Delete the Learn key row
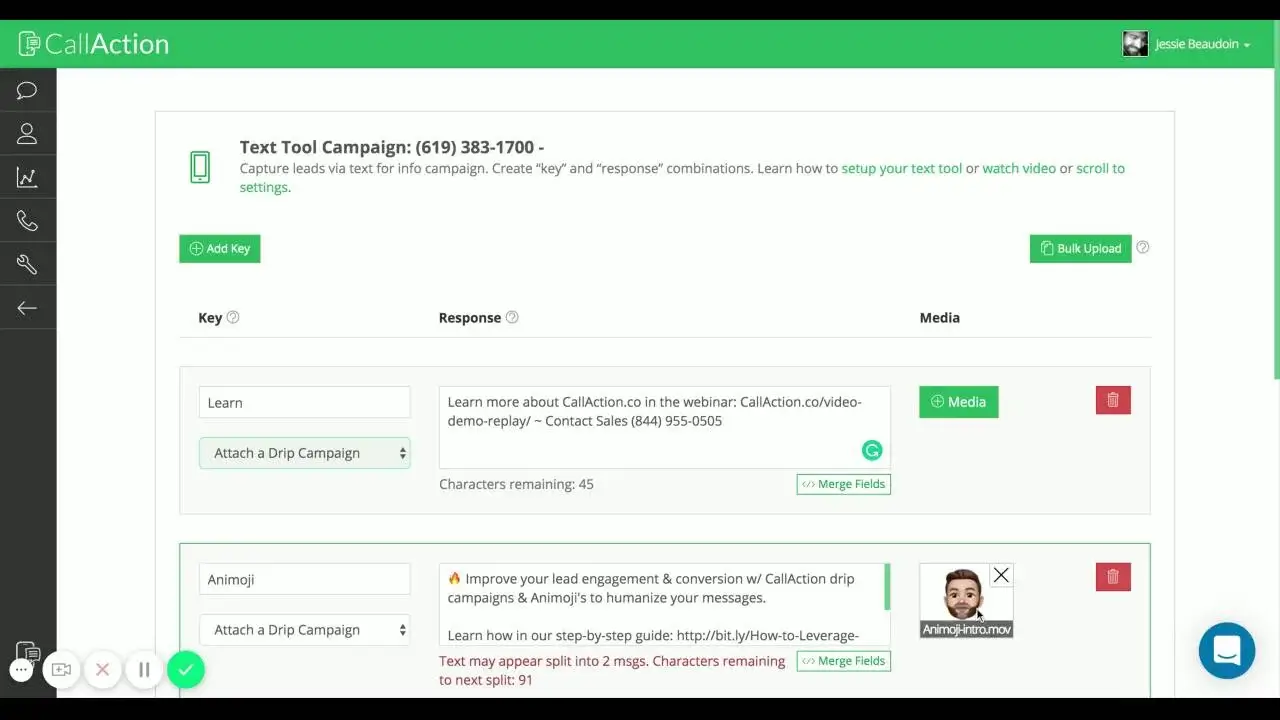Viewport: 1280px width, 720px height. pos(1113,401)
